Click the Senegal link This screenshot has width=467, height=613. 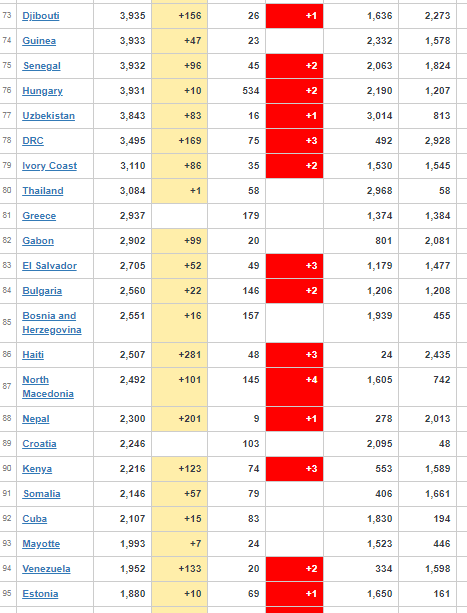(x=42, y=66)
